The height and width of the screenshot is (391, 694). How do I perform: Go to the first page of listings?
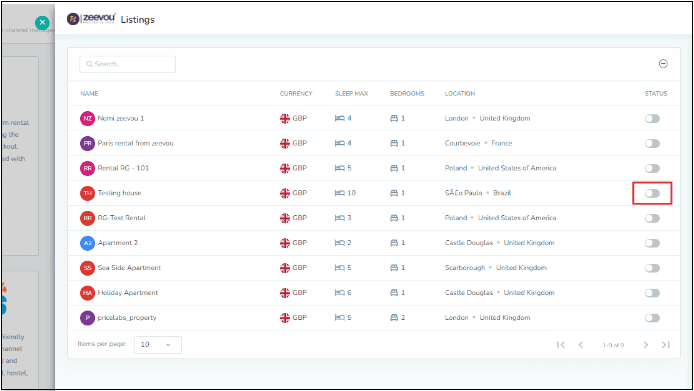[x=561, y=345]
